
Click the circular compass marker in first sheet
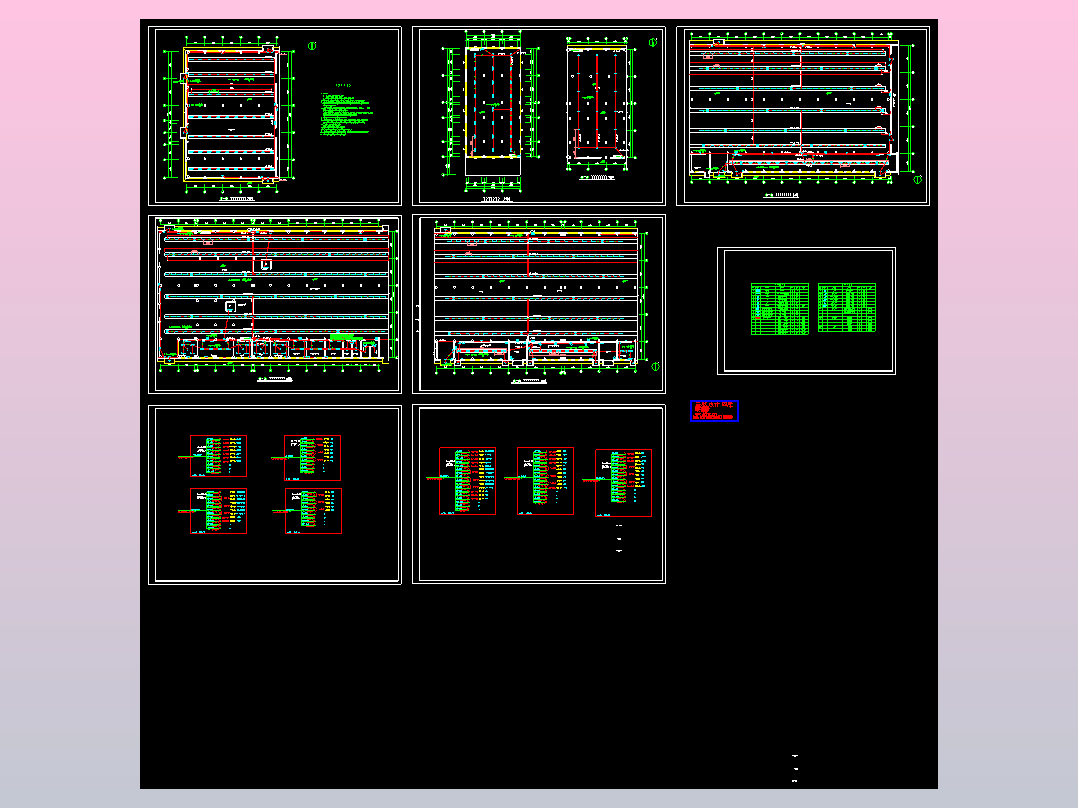[312, 46]
